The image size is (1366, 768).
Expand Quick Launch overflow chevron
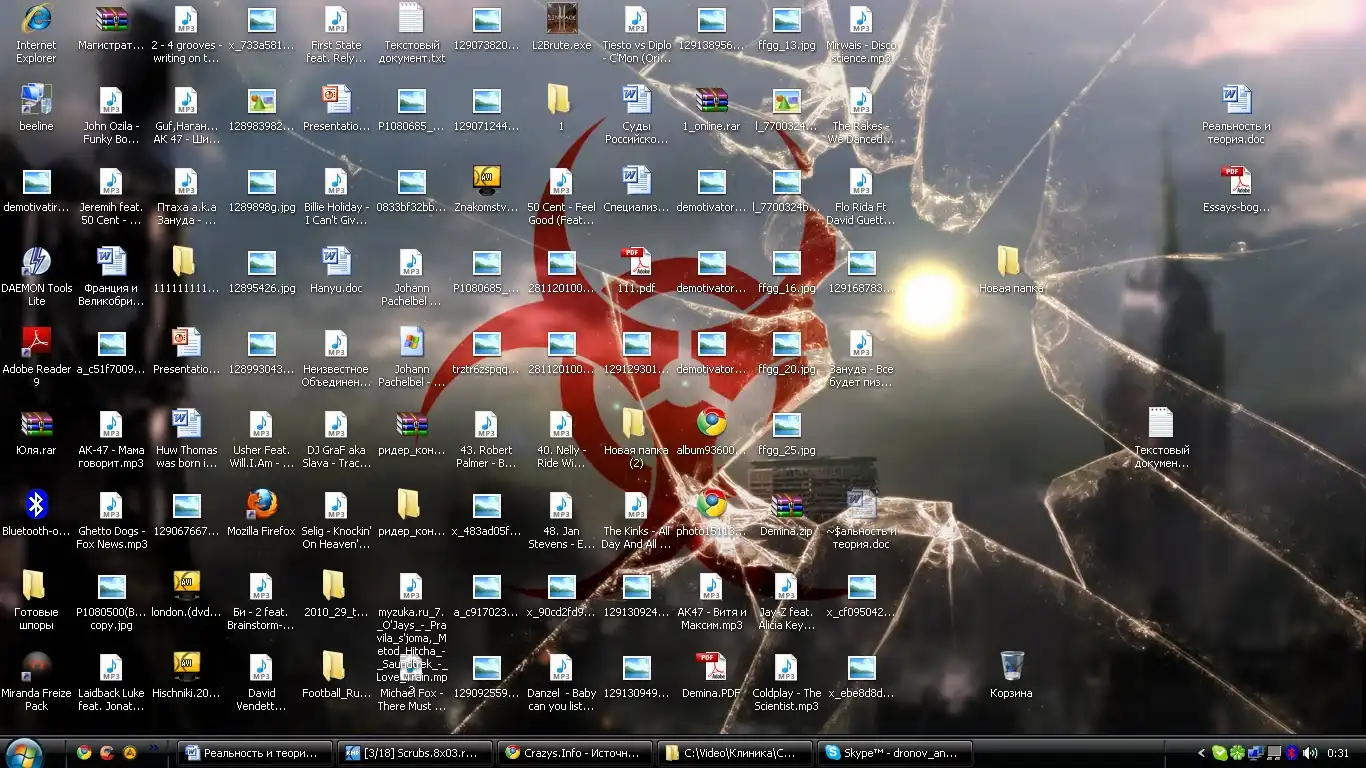154,748
